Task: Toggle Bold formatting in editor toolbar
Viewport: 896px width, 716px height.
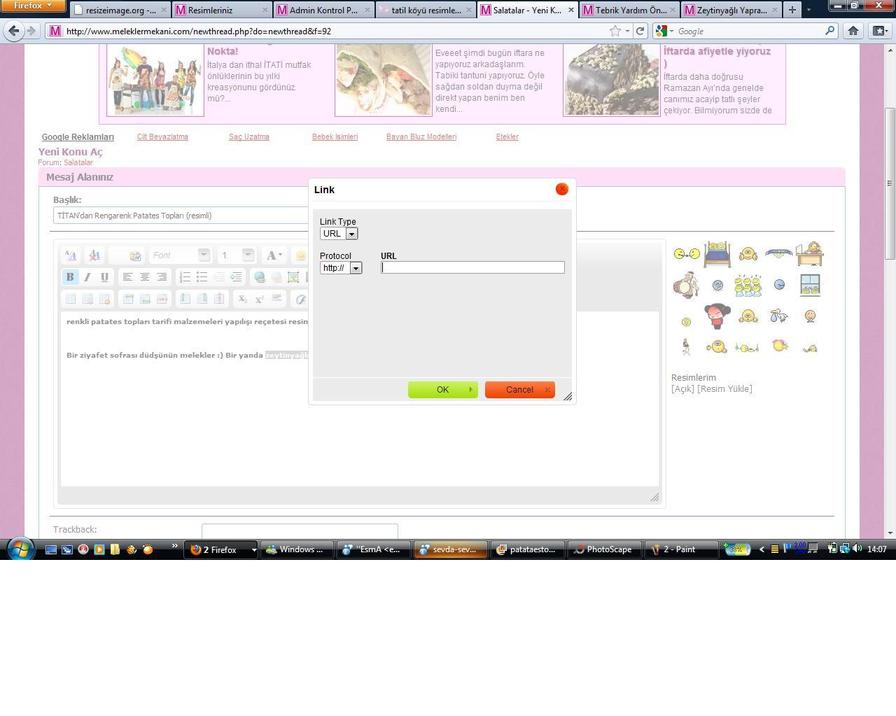Action: point(70,277)
